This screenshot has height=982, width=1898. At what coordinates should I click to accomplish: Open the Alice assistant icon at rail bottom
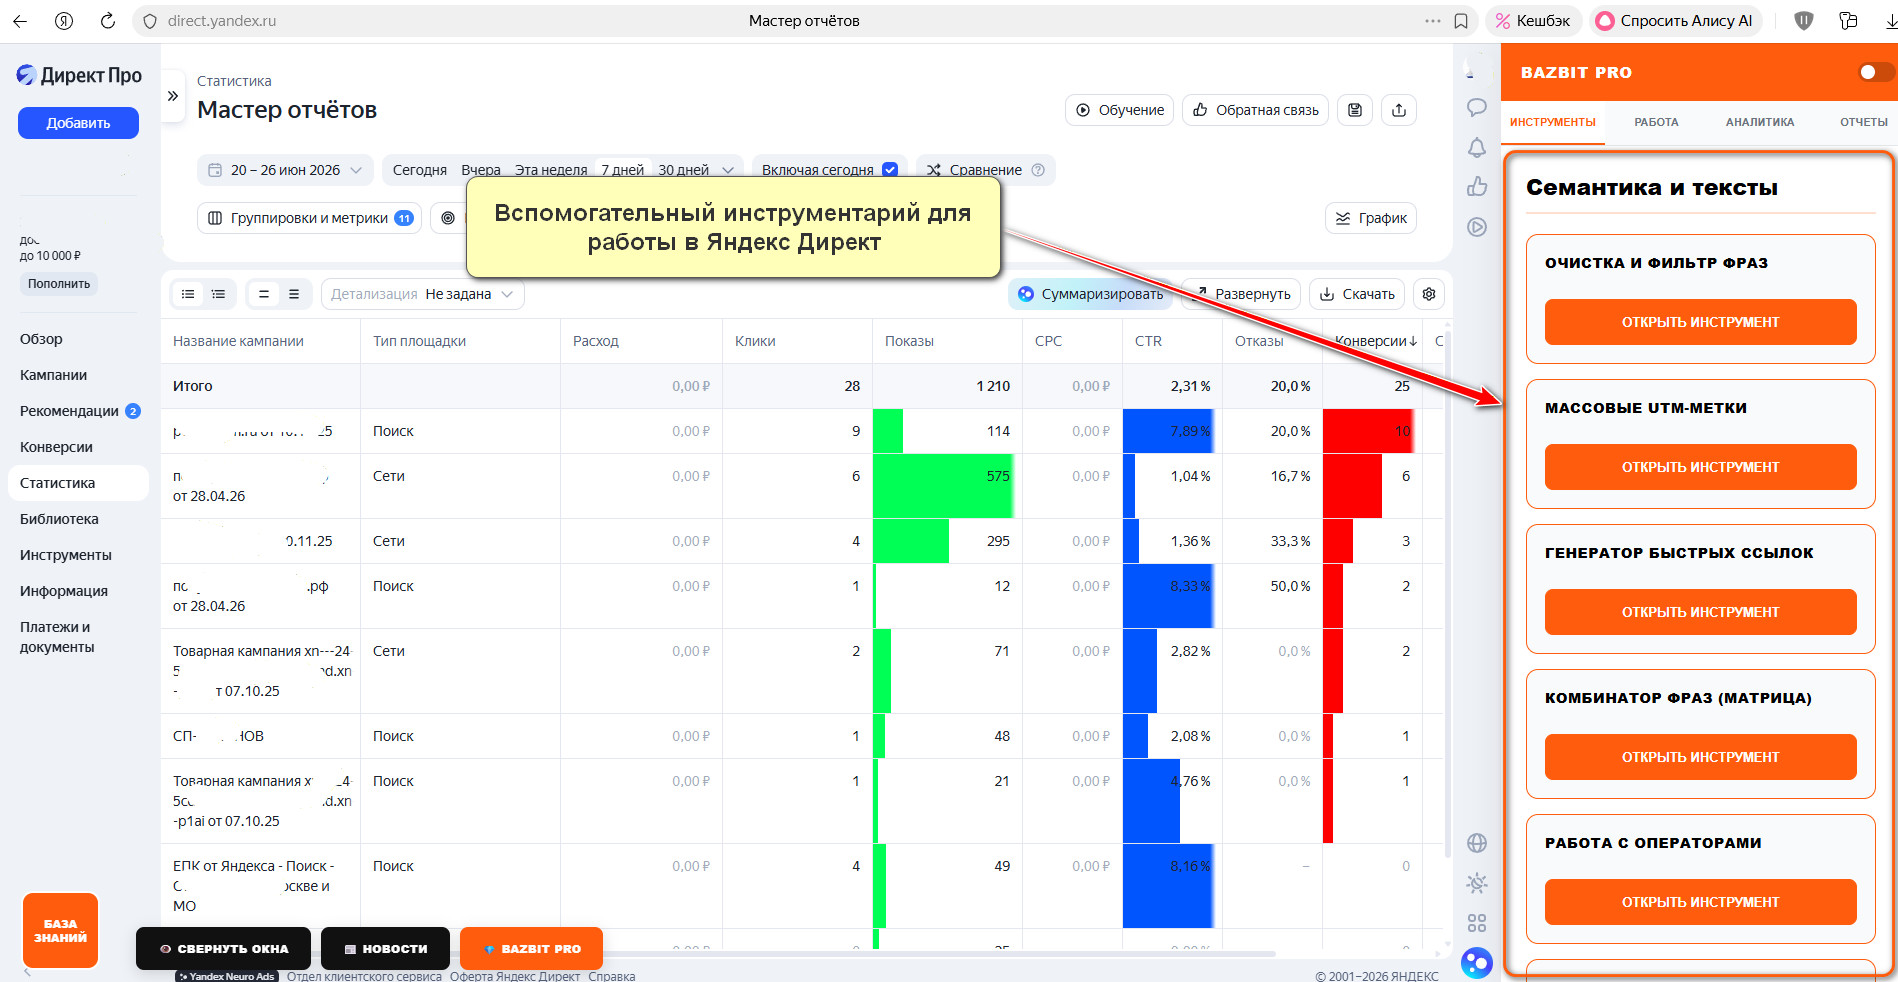[1476, 963]
